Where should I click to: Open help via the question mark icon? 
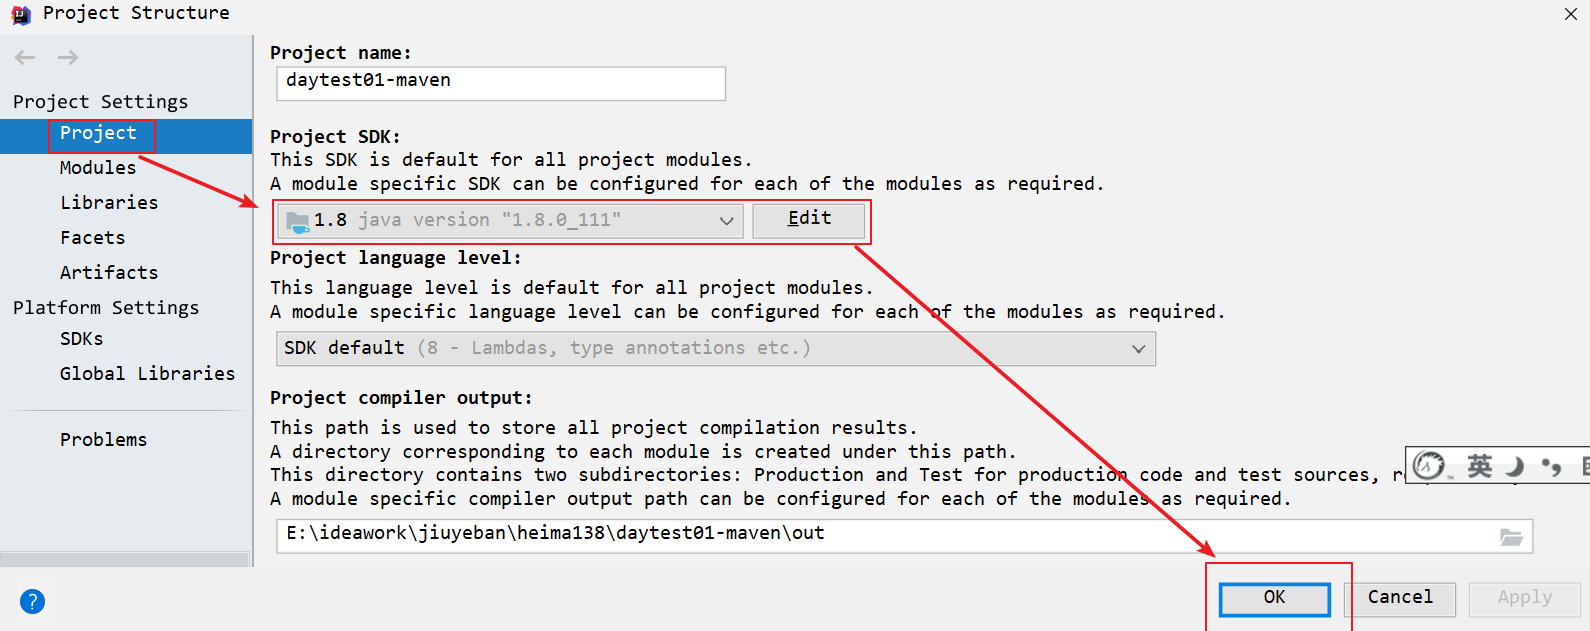(x=32, y=601)
